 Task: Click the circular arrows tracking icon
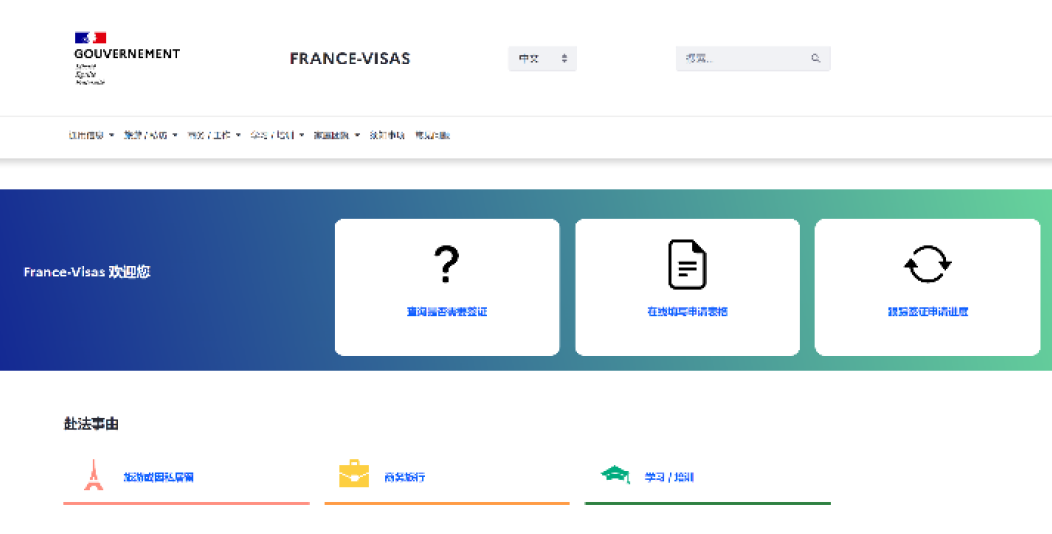[x=927, y=264]
